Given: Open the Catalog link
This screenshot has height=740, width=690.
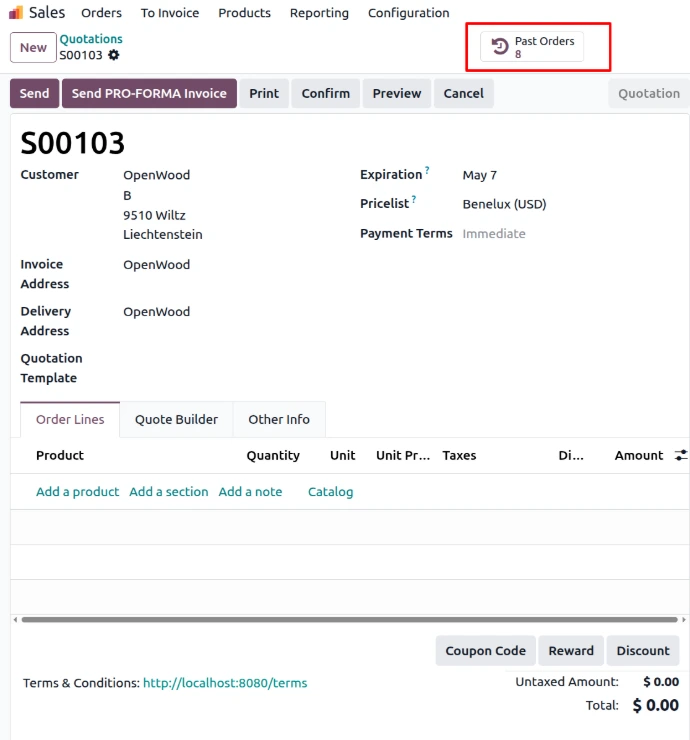Looking at the screenshot, I should 330,492.
